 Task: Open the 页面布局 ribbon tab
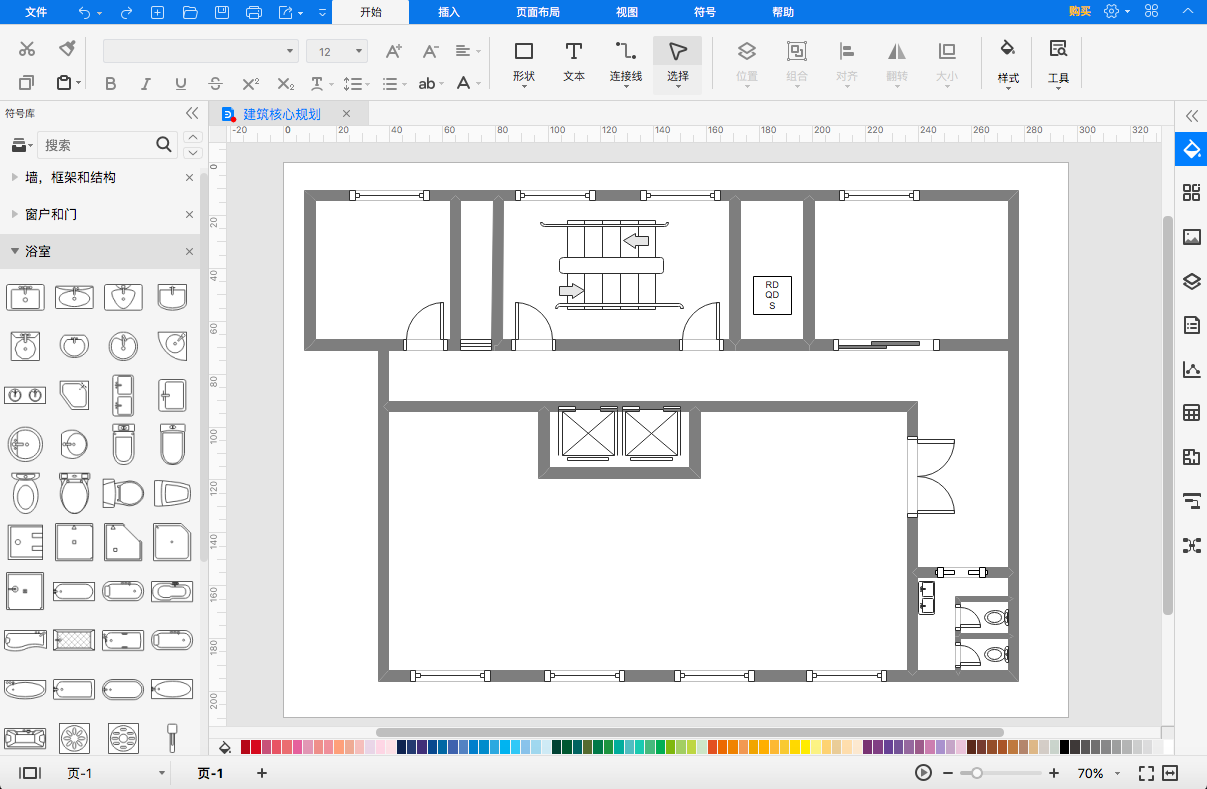[537, 12]
